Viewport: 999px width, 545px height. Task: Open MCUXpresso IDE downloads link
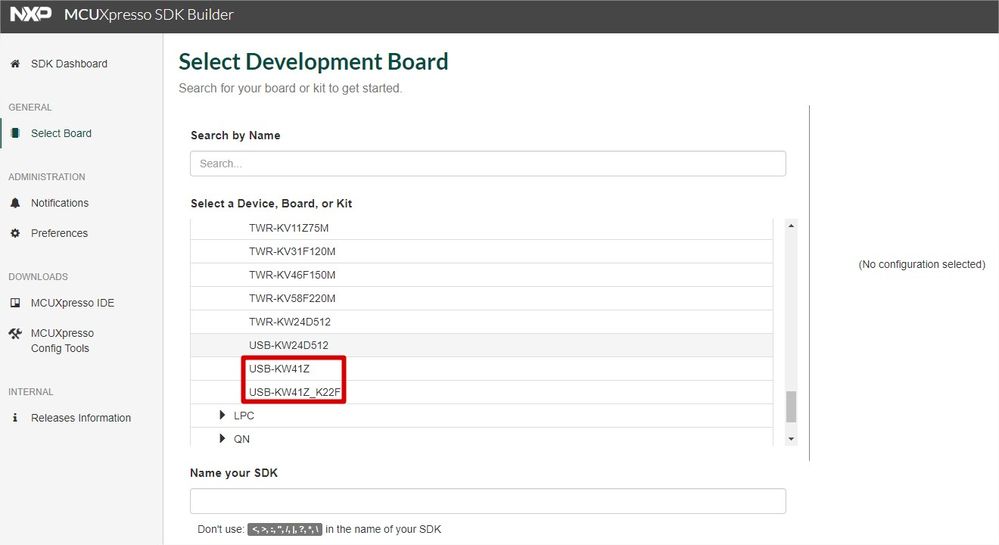coord(73,303)
